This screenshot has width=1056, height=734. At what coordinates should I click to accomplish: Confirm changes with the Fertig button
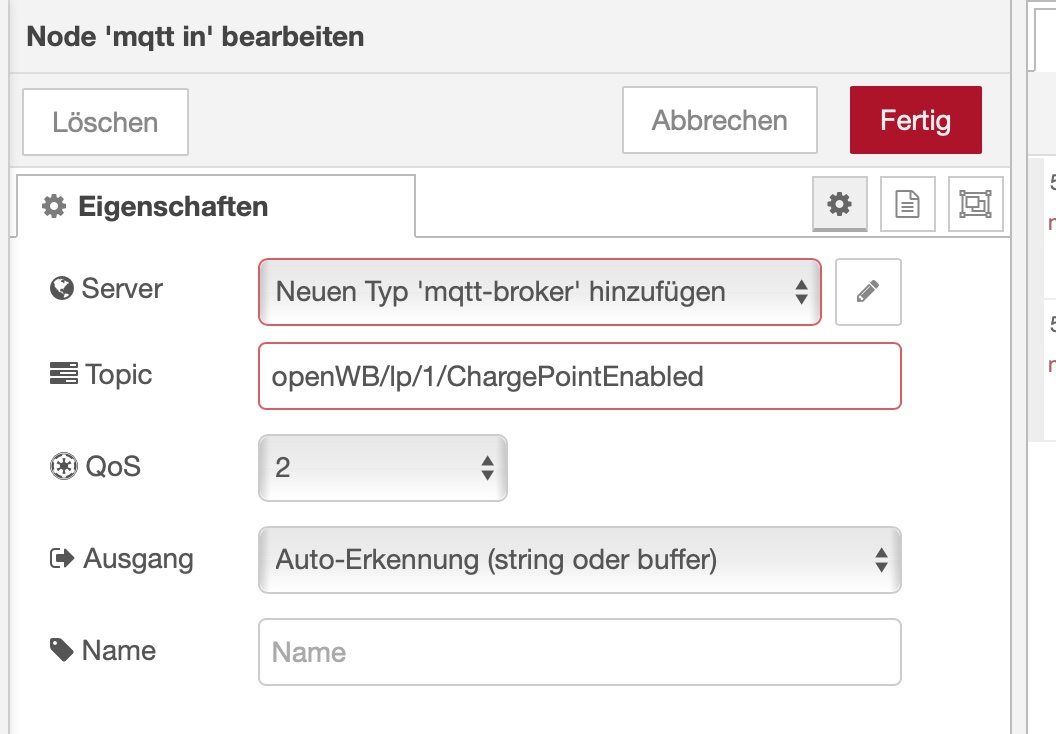915,121
